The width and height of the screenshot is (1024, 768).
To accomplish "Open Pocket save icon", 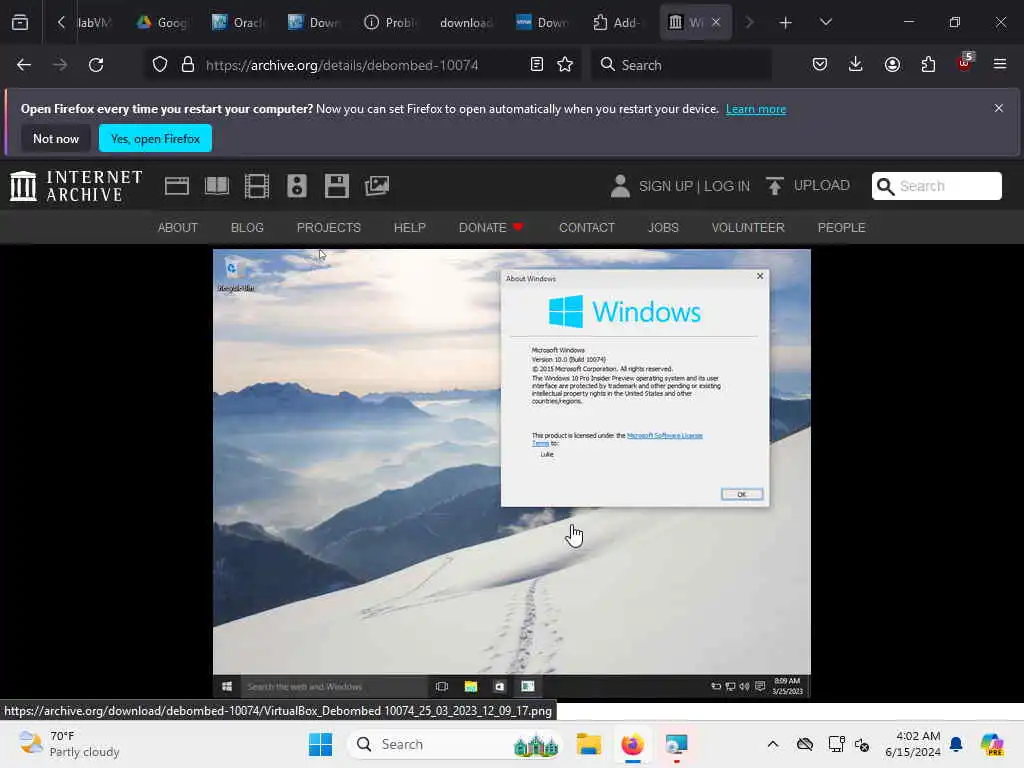I will tap(820, 64).
